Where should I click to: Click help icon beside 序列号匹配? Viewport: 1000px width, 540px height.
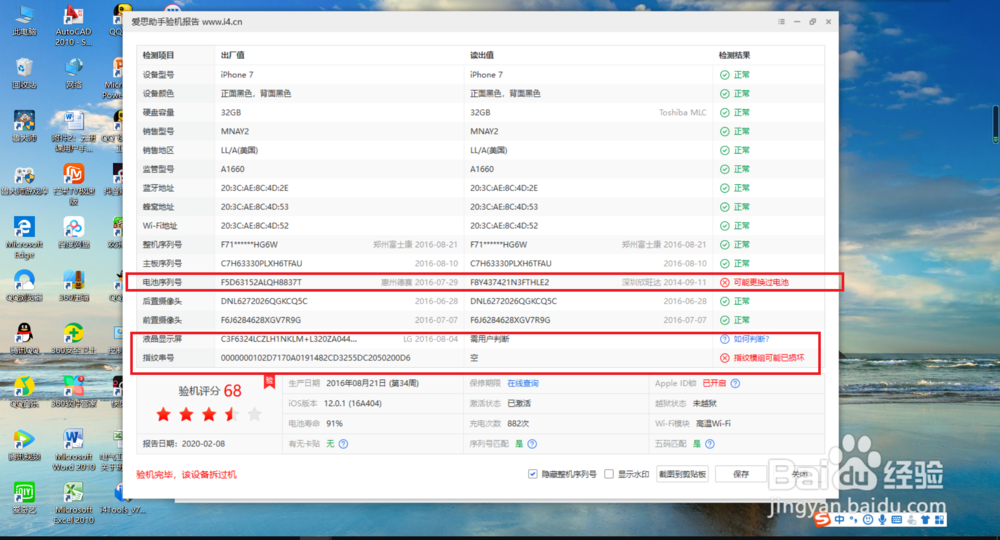click(532, 444)
